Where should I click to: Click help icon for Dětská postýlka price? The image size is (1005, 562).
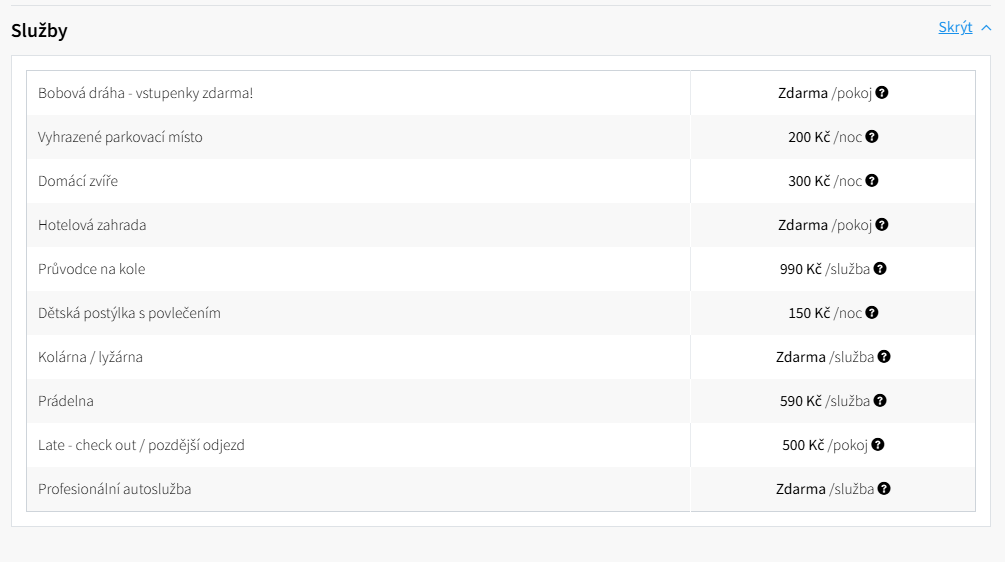(872, 313)
